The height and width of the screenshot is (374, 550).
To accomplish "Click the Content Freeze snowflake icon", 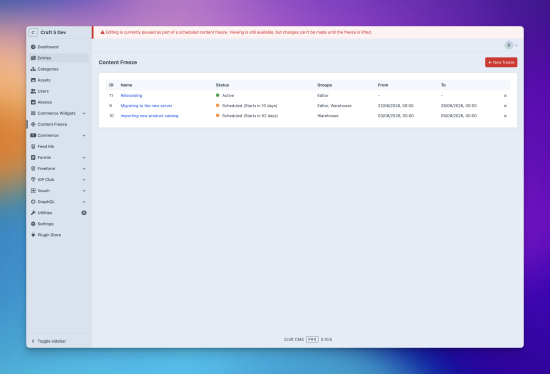I will click(33, 124).
